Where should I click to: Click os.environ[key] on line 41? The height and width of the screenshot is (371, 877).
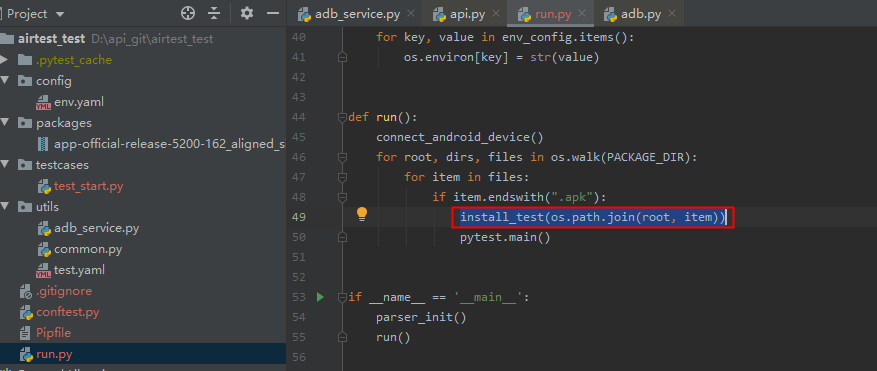click(456, 58)
